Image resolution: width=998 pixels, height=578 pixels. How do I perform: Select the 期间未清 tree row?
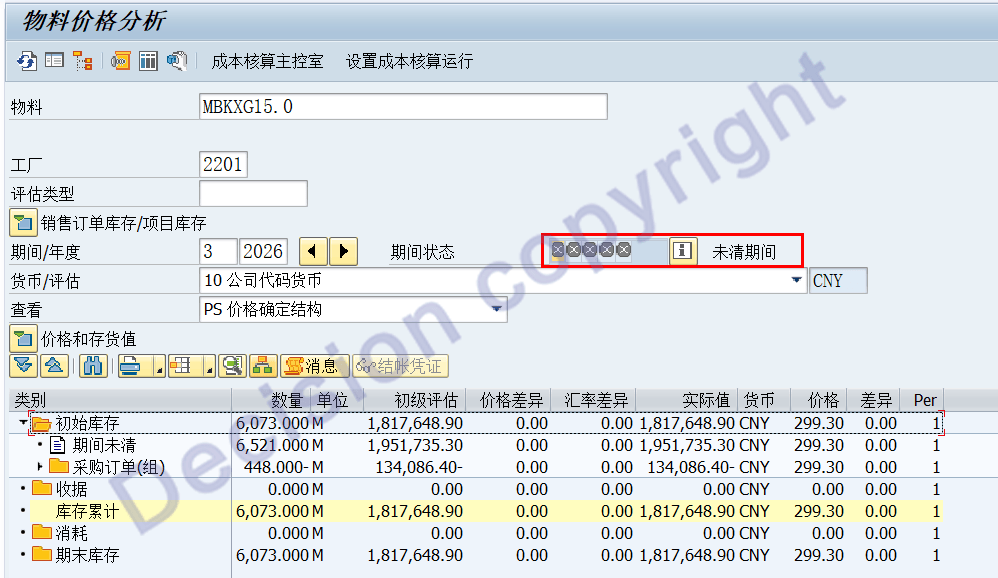476,445
